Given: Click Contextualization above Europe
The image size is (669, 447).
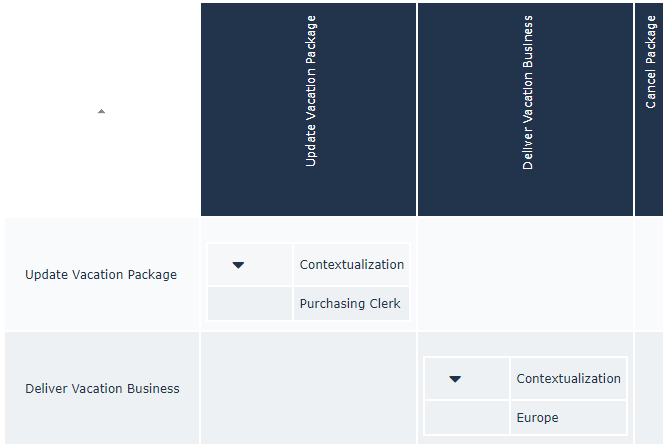Looking at the screenshot, I should (568, 379).
